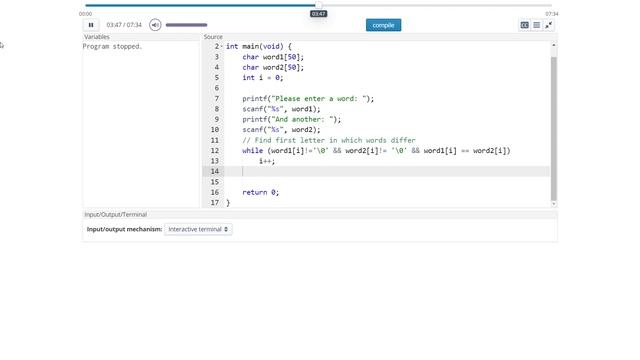
Task: Click source scrollbar up arrow
Action: (x=553, y=45)
